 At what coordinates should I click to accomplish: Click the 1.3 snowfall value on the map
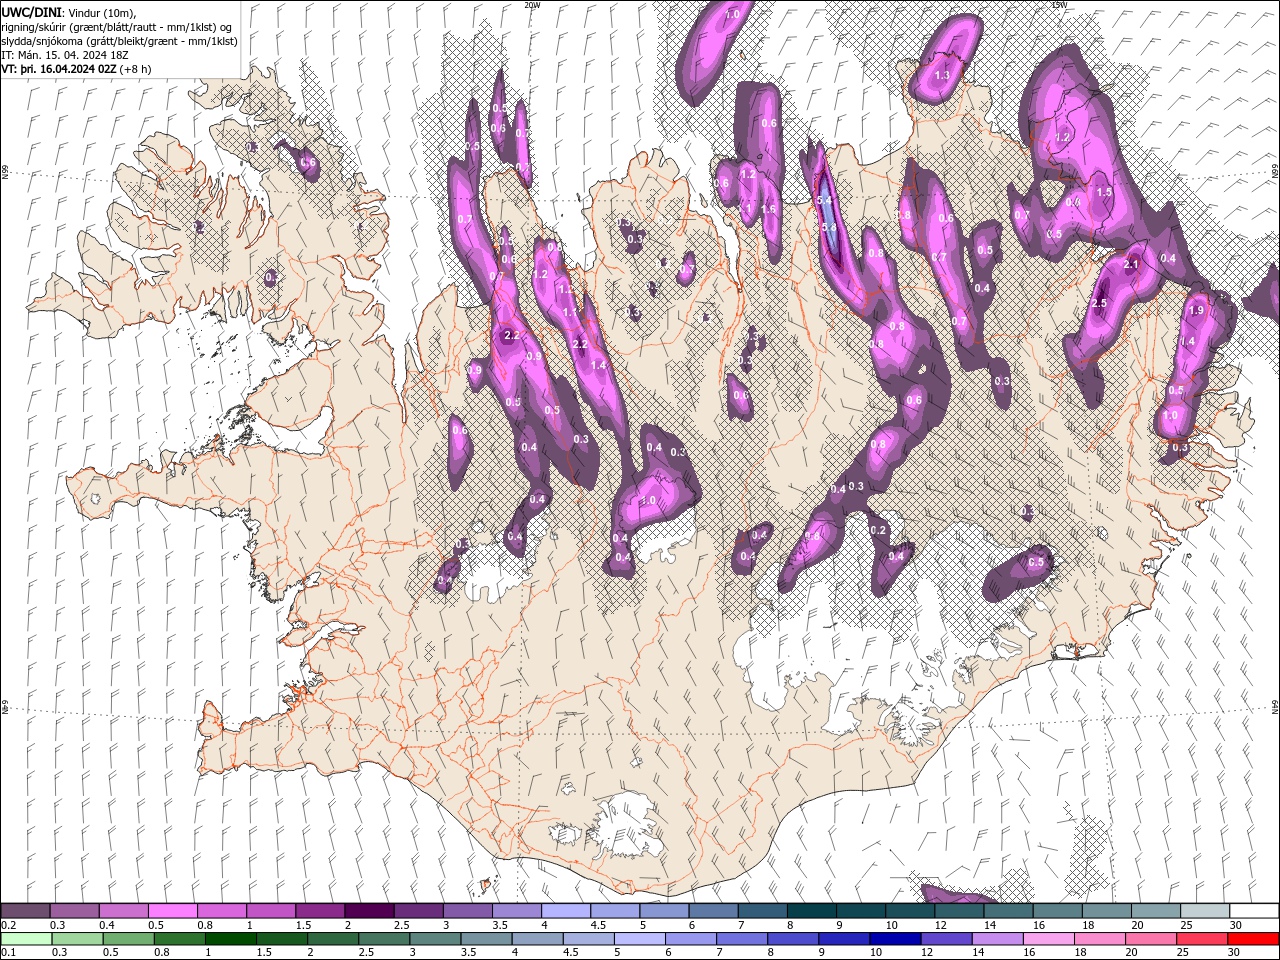coord(942,75)
